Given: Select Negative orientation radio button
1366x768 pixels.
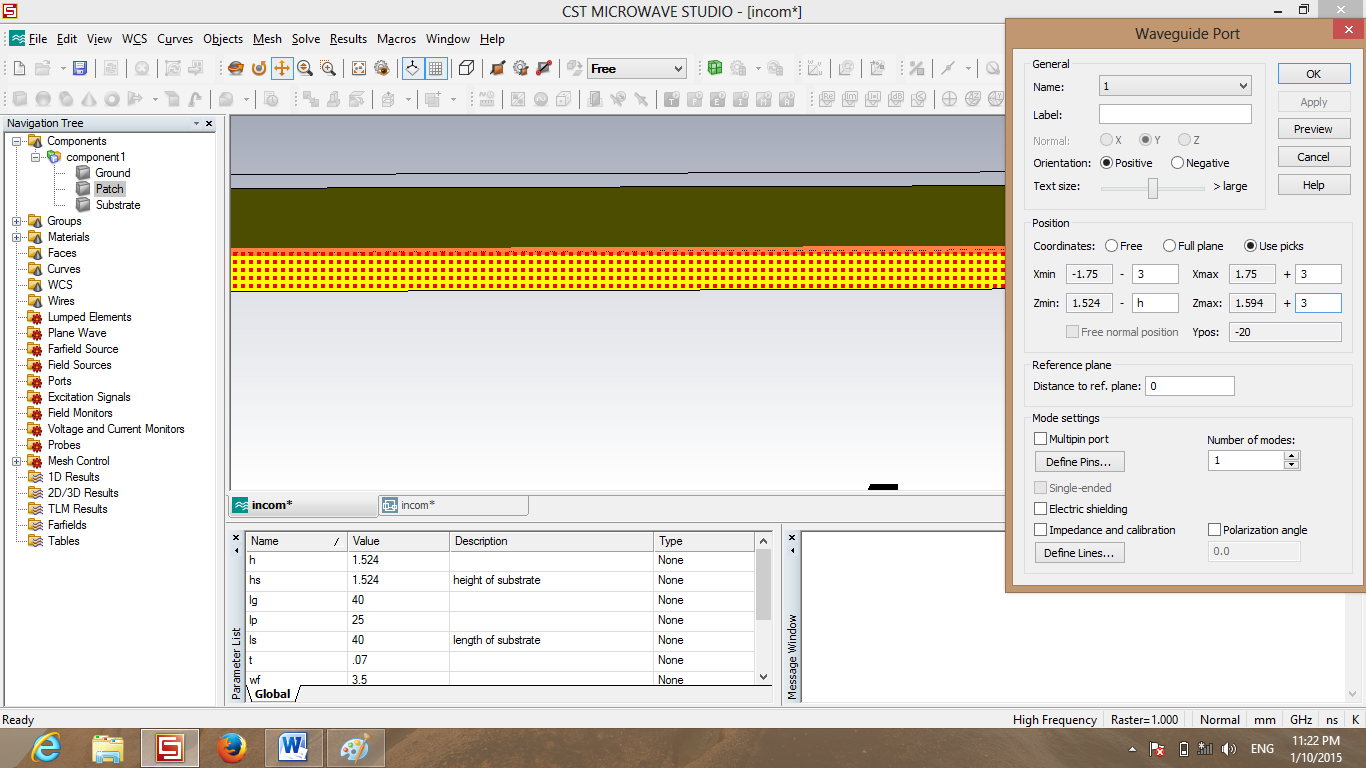Looking at the screenshot, I should pyautogui.click(x=1177, y=163).
